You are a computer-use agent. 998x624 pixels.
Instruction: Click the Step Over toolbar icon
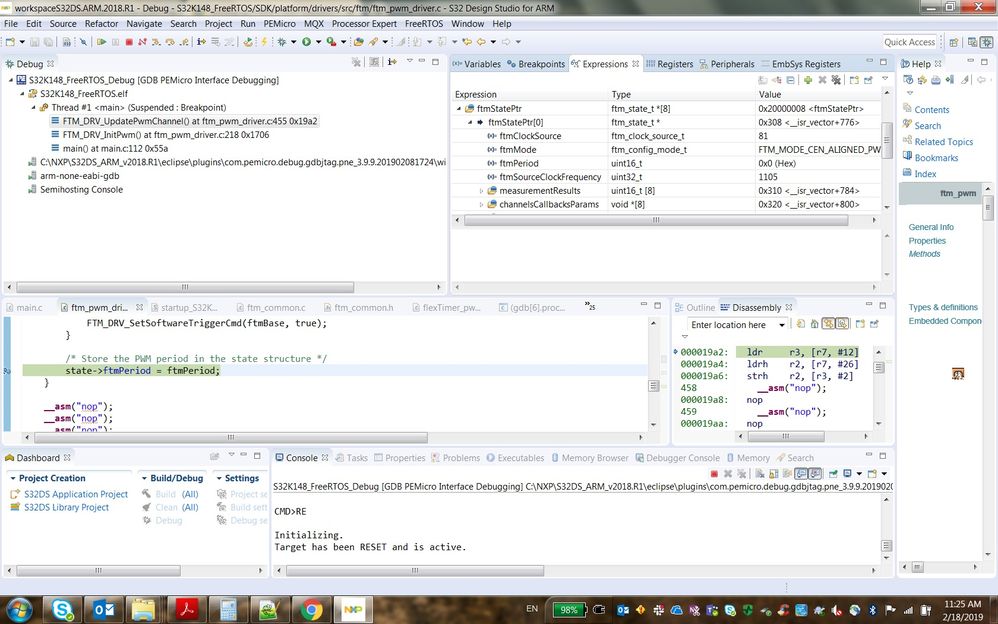tap(170, 42)
